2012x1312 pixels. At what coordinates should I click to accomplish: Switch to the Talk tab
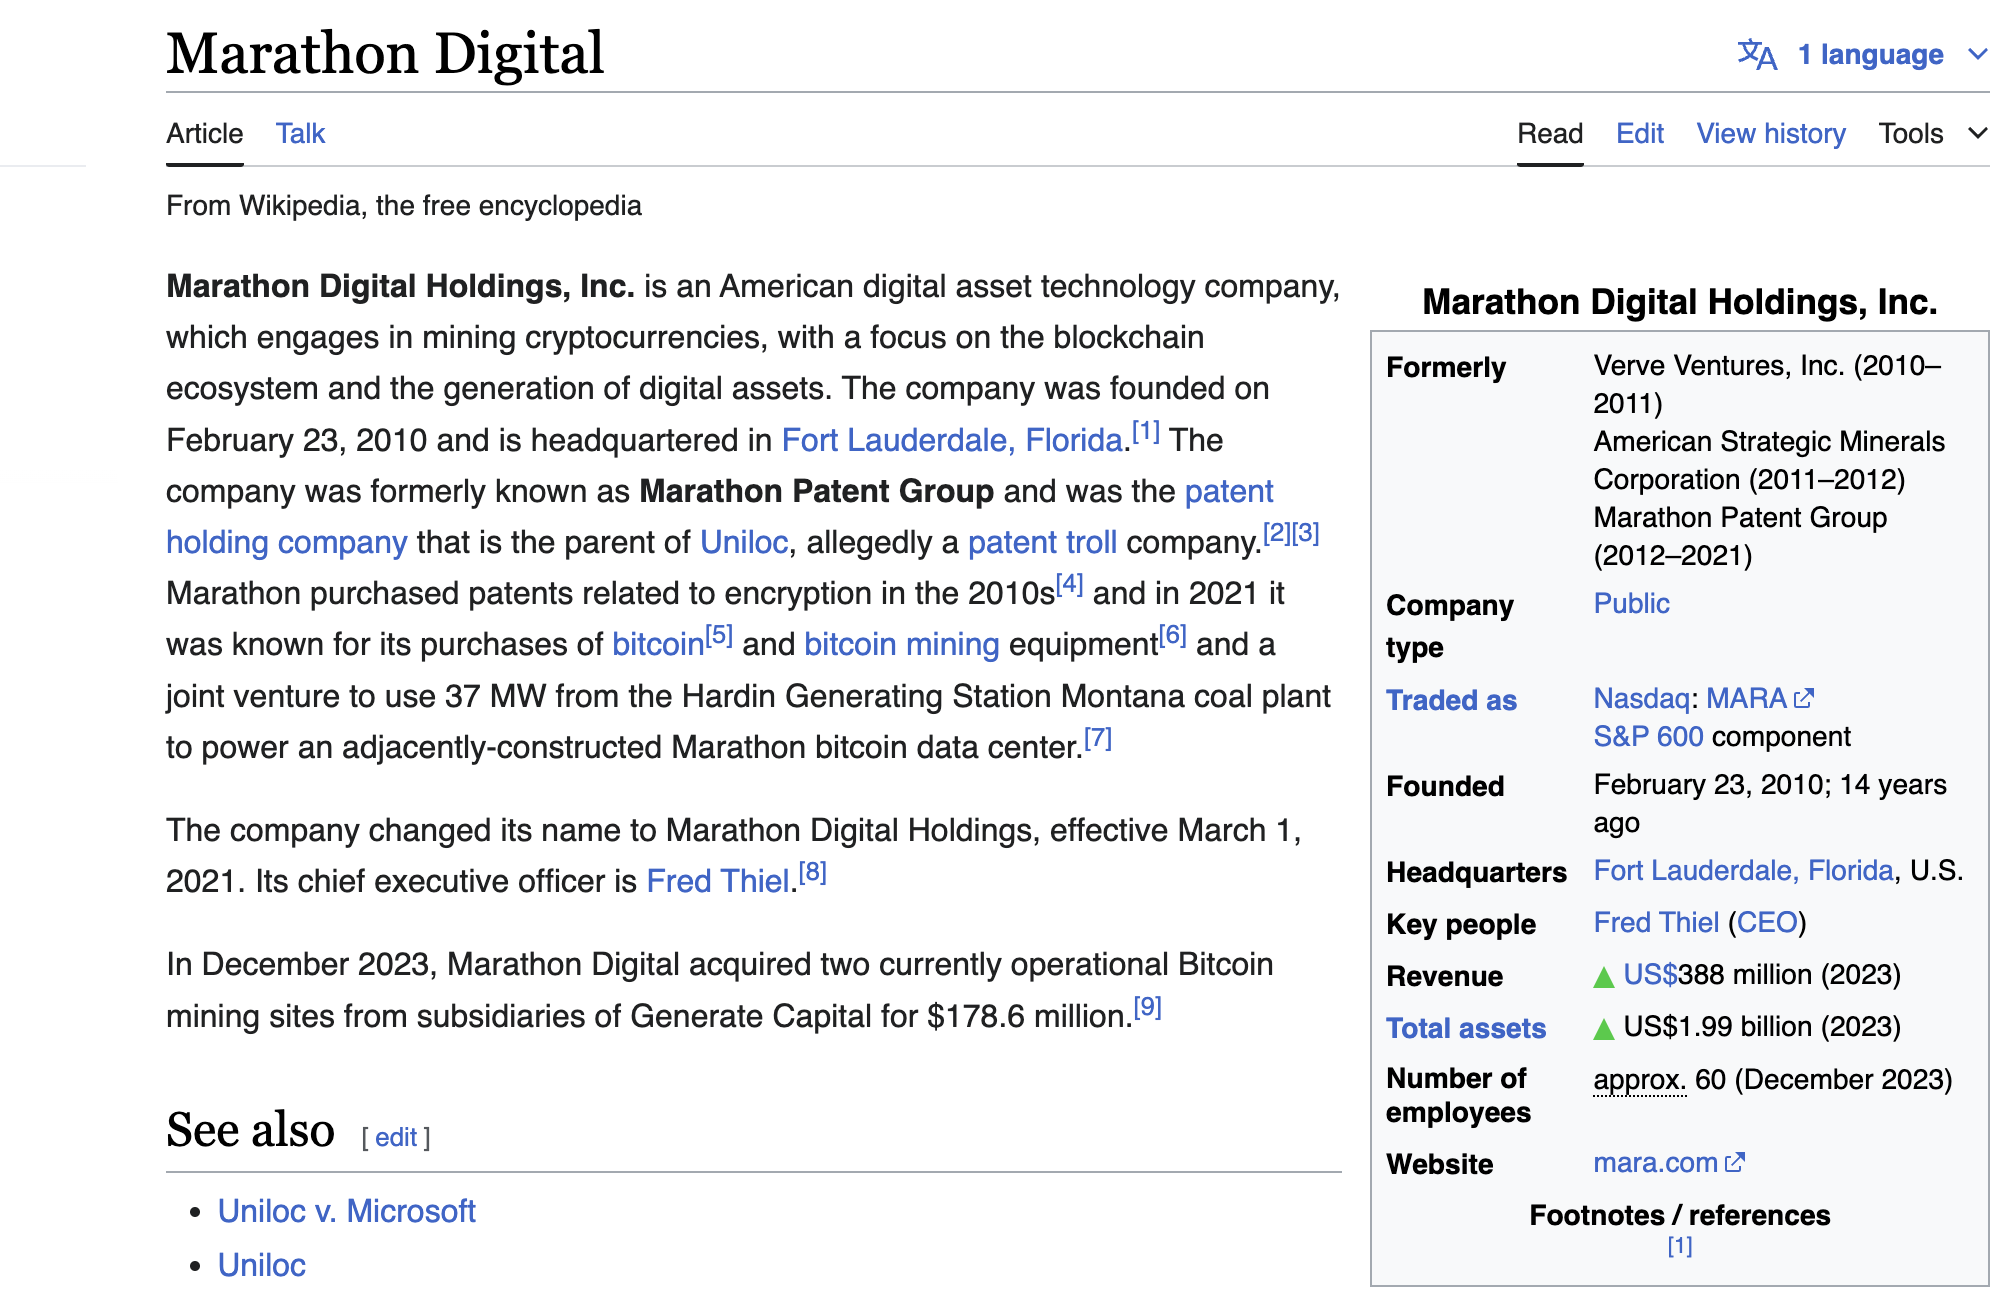click(300, 133)
